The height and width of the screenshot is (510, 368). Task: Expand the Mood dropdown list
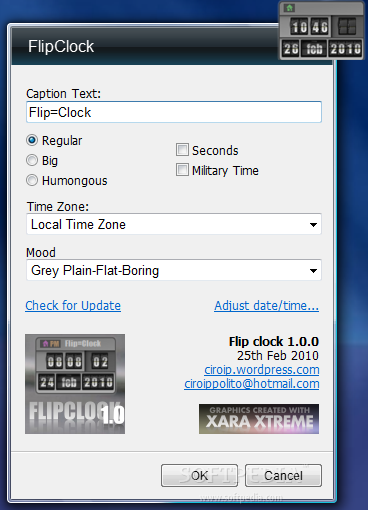174,270
